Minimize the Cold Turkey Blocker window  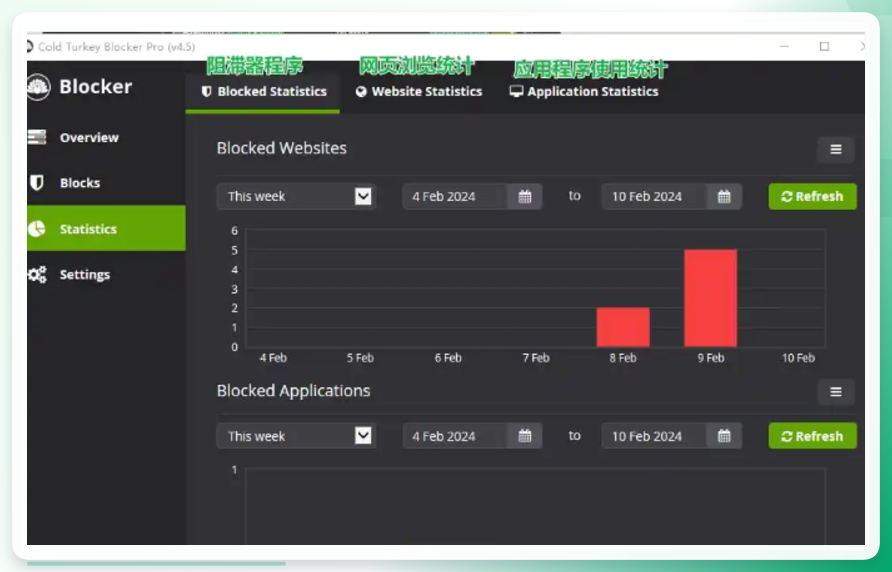pos(784,46)
